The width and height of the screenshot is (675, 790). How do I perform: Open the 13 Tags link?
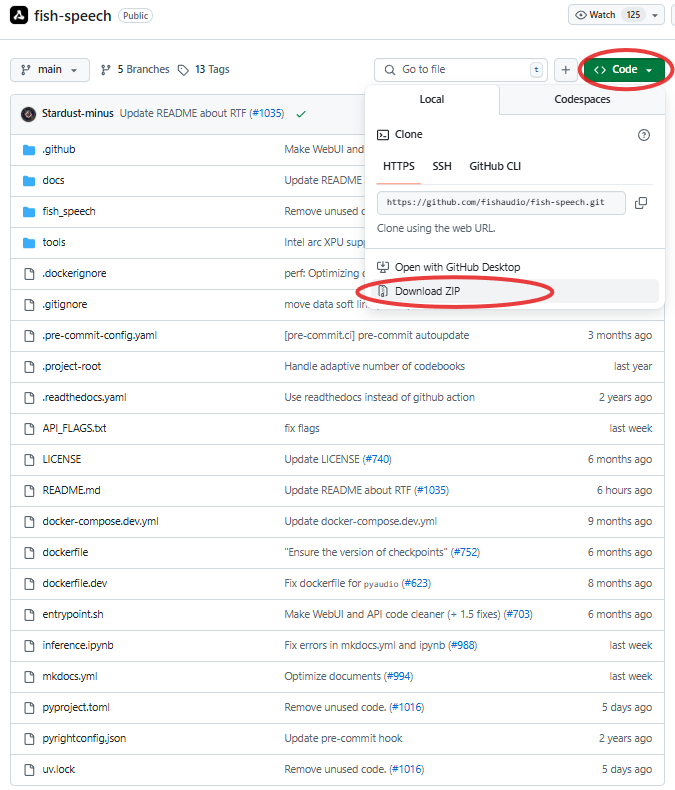click(x=204, y=70)
